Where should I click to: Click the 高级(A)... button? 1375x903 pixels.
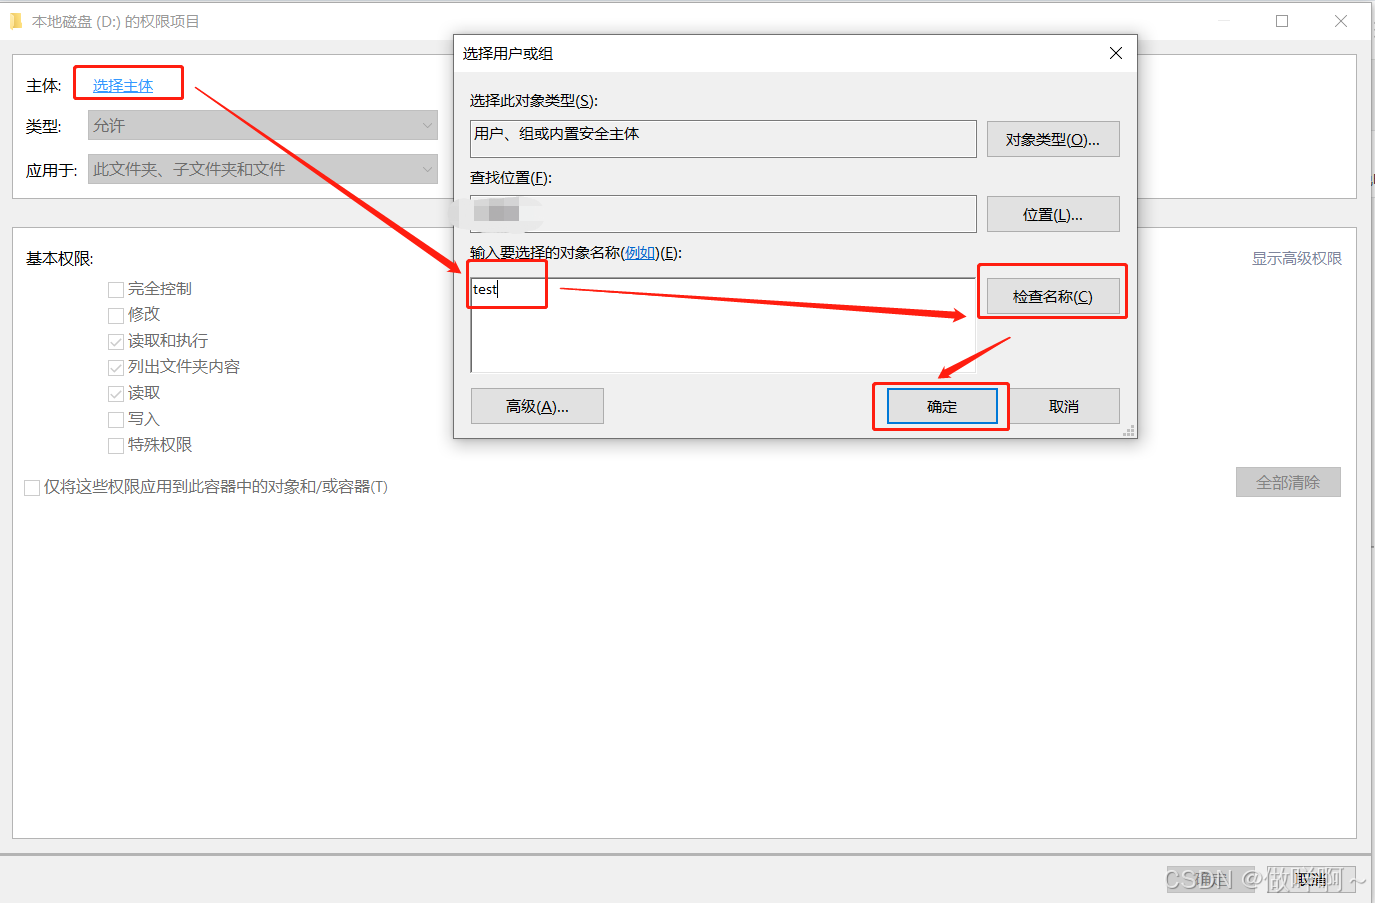click(537, 406)
